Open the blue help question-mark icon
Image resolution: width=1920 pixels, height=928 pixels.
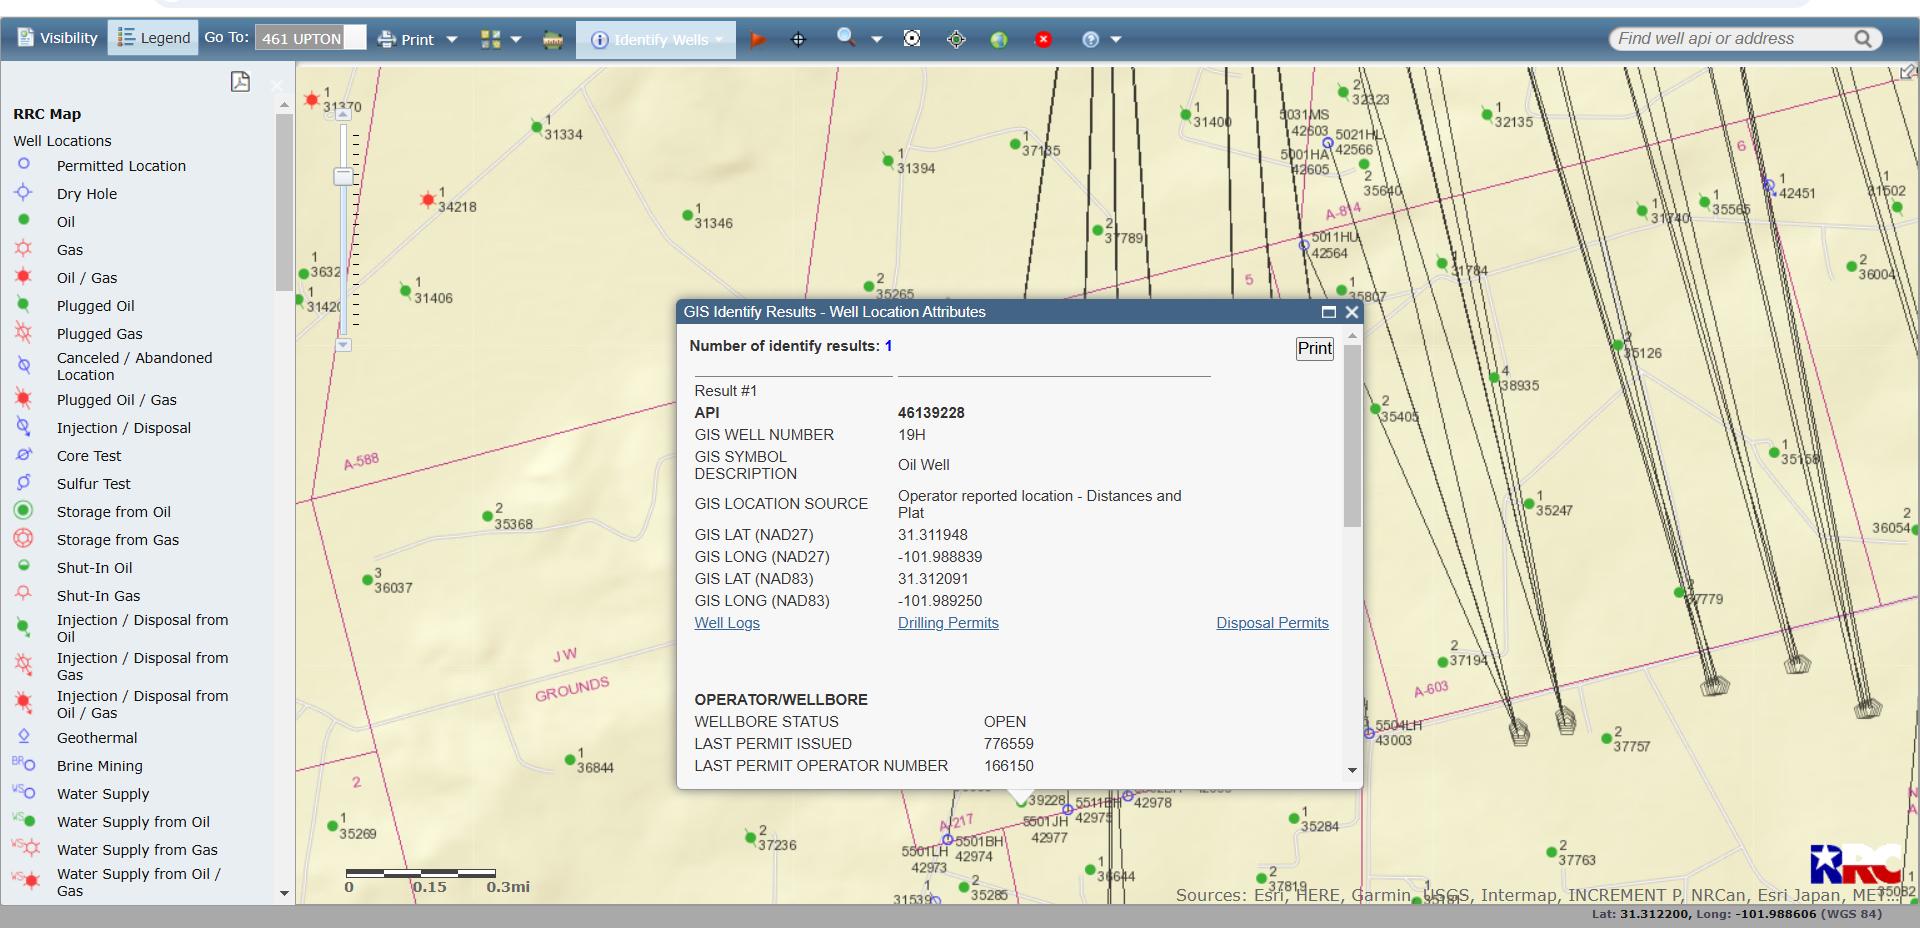[1091, 40]
